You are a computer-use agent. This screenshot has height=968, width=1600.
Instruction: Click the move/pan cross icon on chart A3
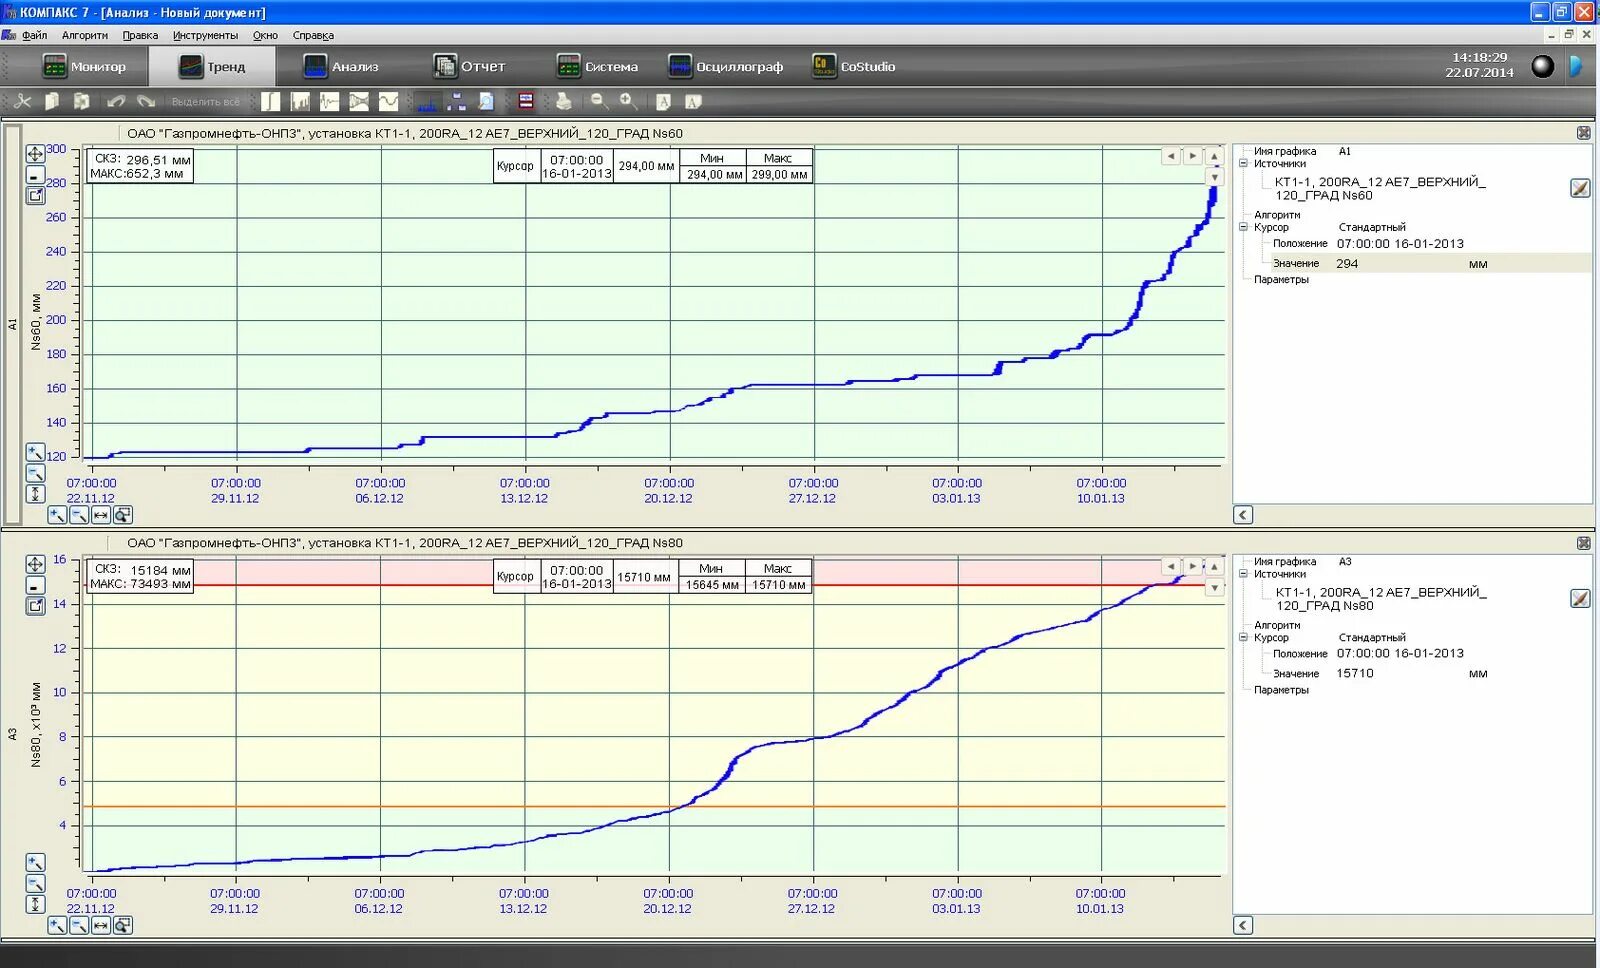35,564
